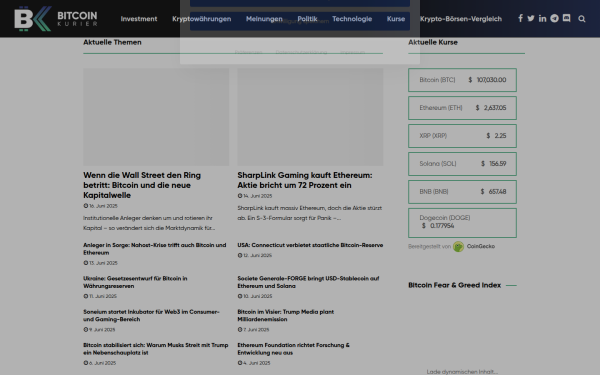Click the '6. Juni 2025' date

99,363
